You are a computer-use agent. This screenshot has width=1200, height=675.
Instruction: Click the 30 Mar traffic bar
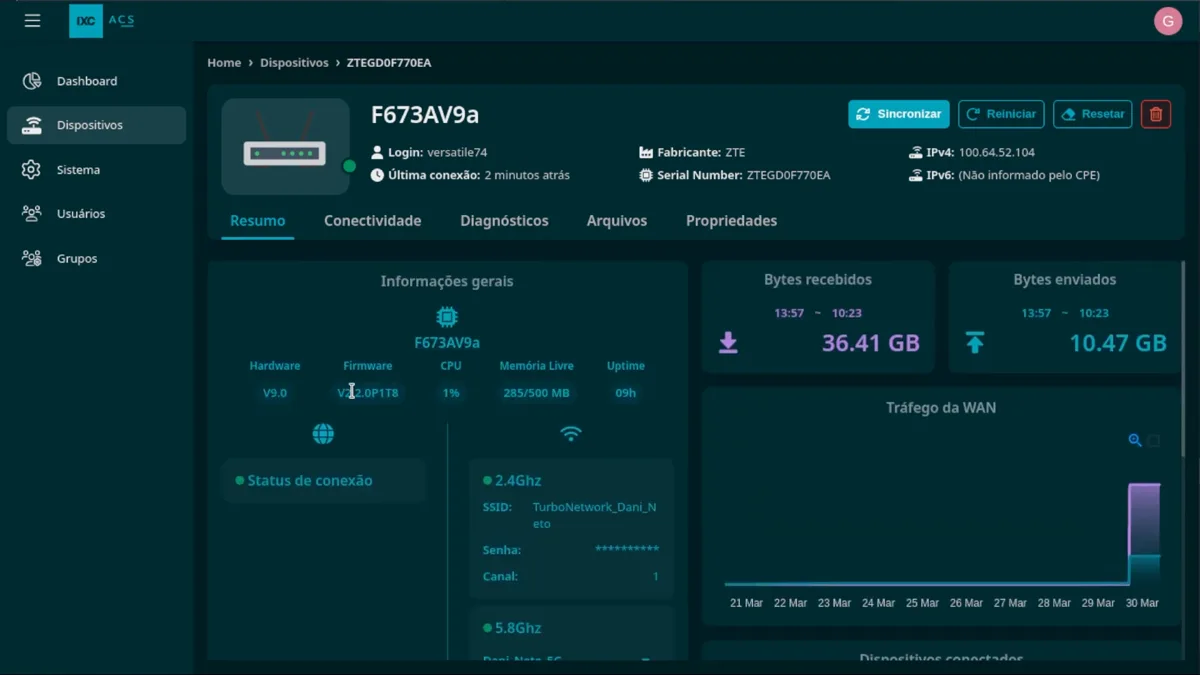(1144, 534)
